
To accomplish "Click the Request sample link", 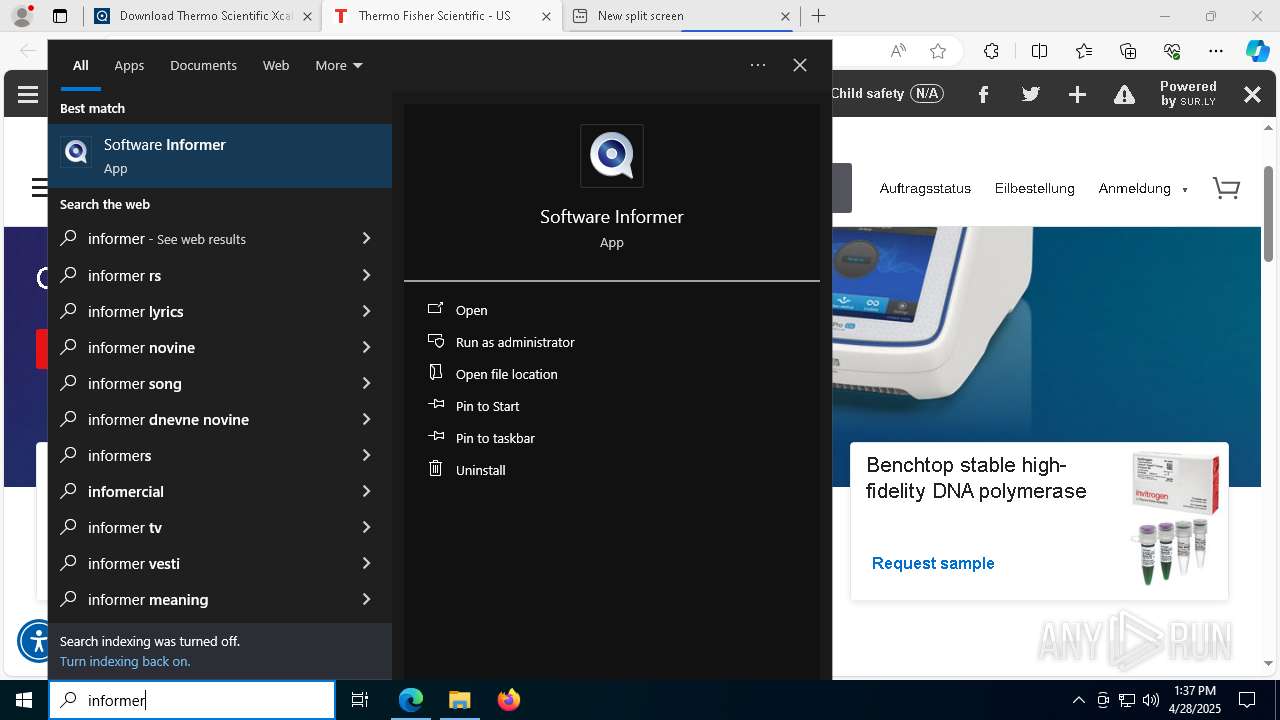I will point(933,563).
